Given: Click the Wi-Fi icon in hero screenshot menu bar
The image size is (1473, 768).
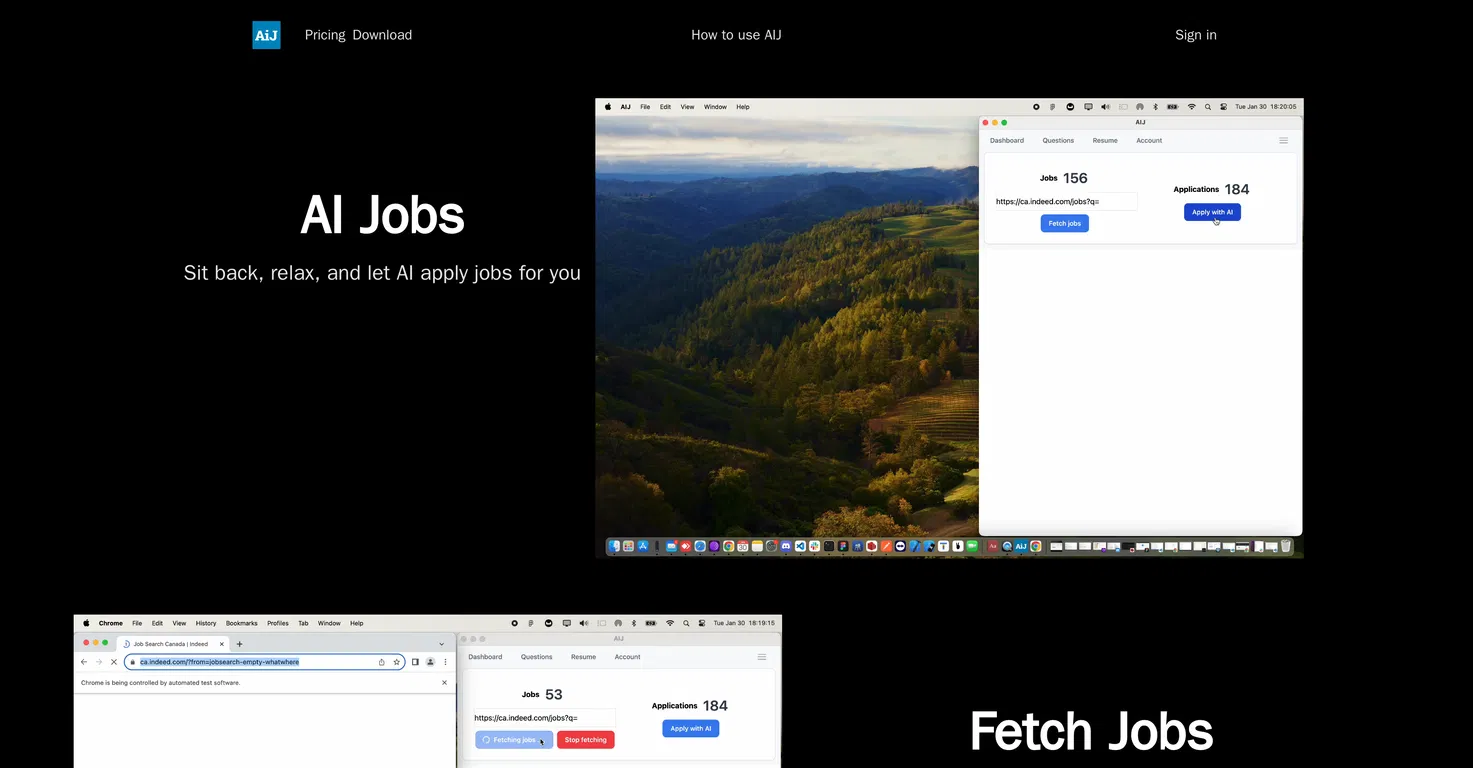Looking at the screenshot, I should click(1191, 107).
